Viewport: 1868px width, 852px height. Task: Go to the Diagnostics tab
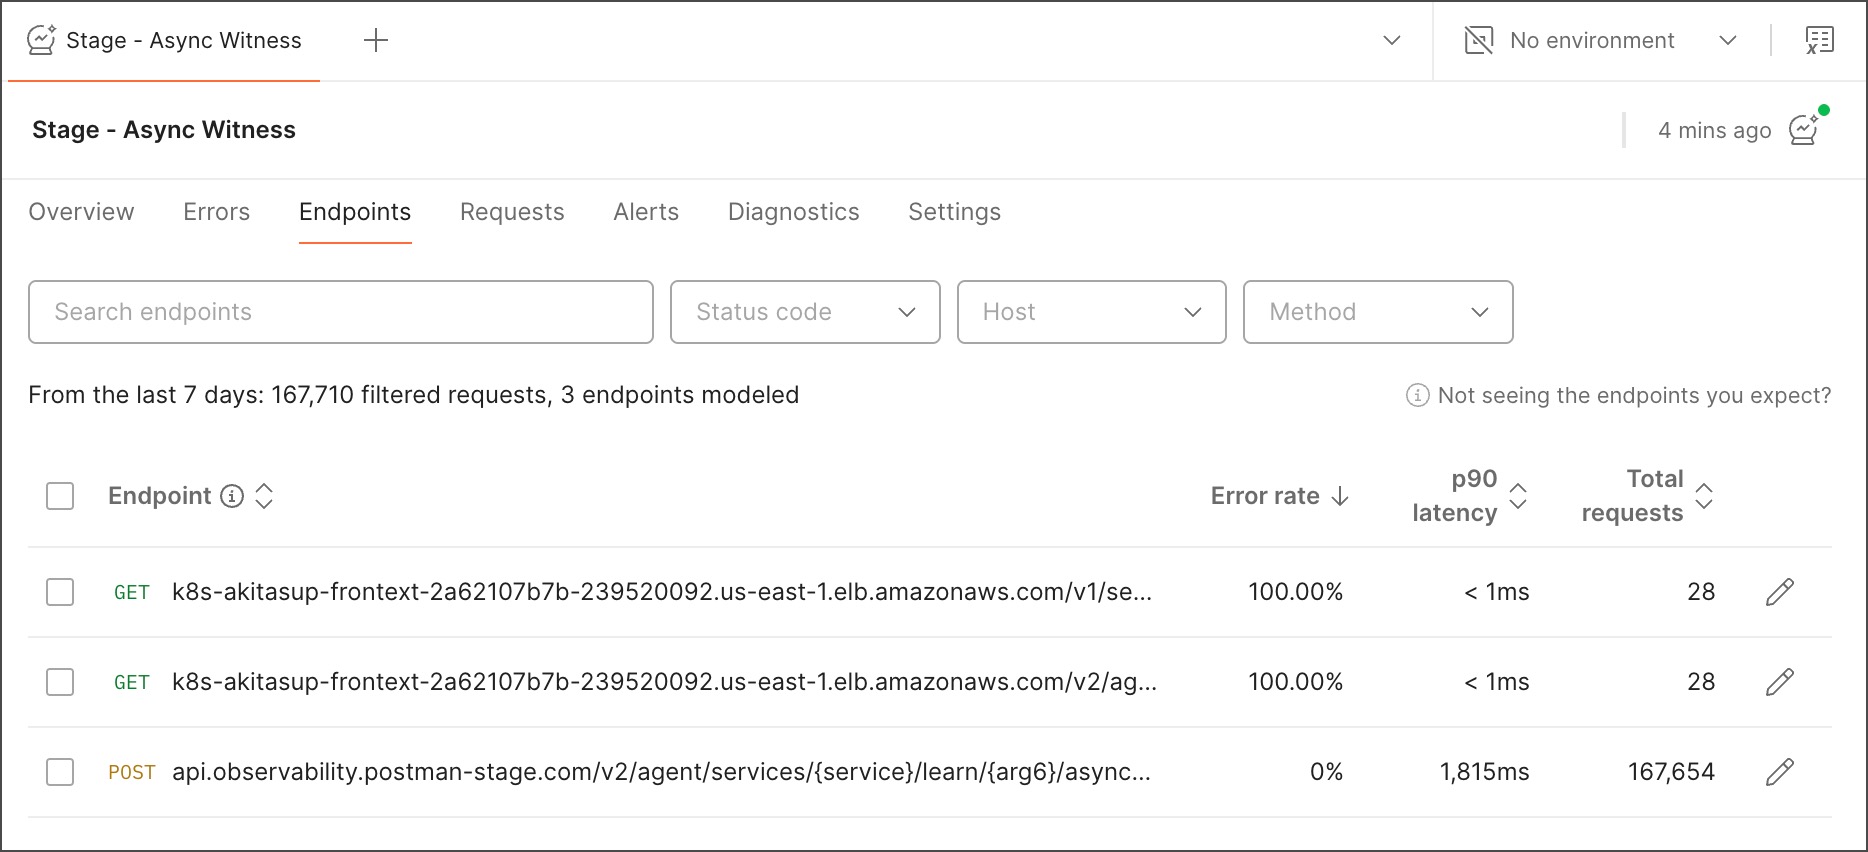[x=793, y=212]
